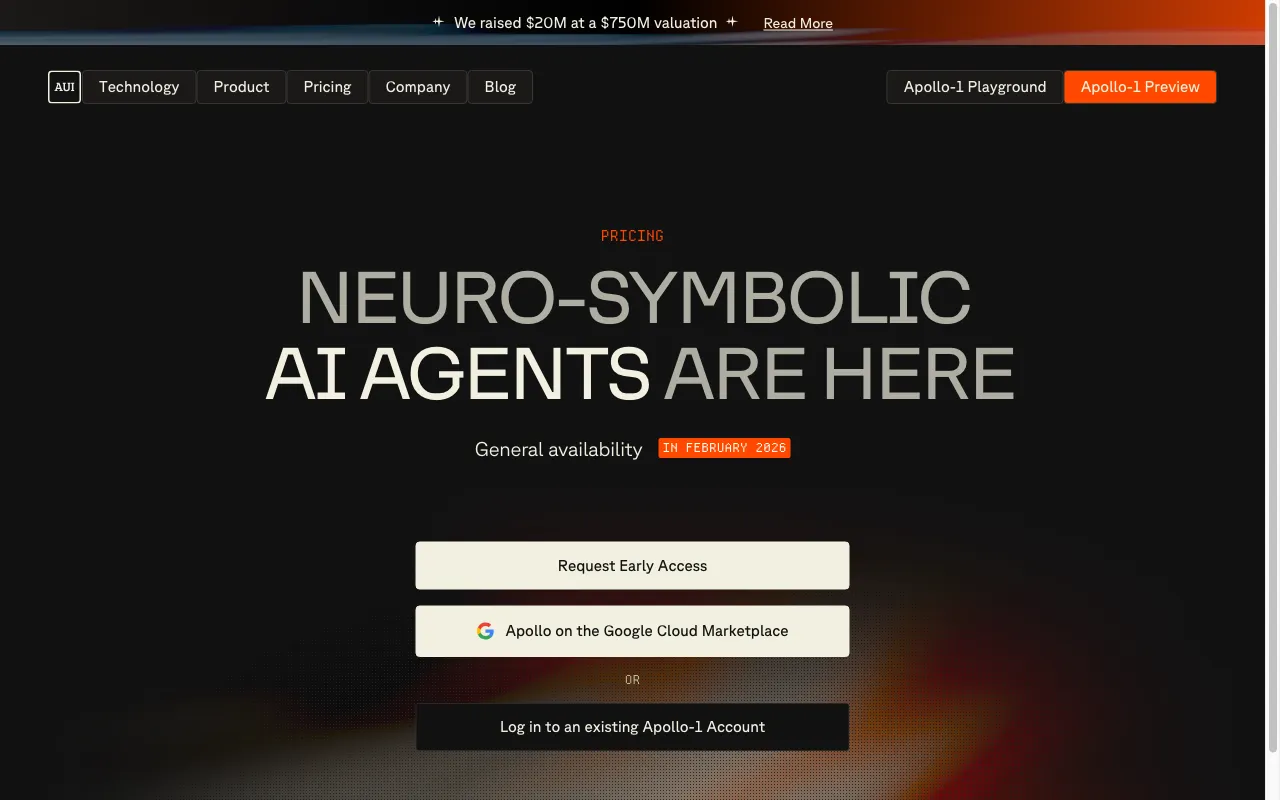Image resolution: width=1280 pixels, height=800 pixels.
Task: Click the "IN FEBRUARY 2026" badge
Action: 724,448
